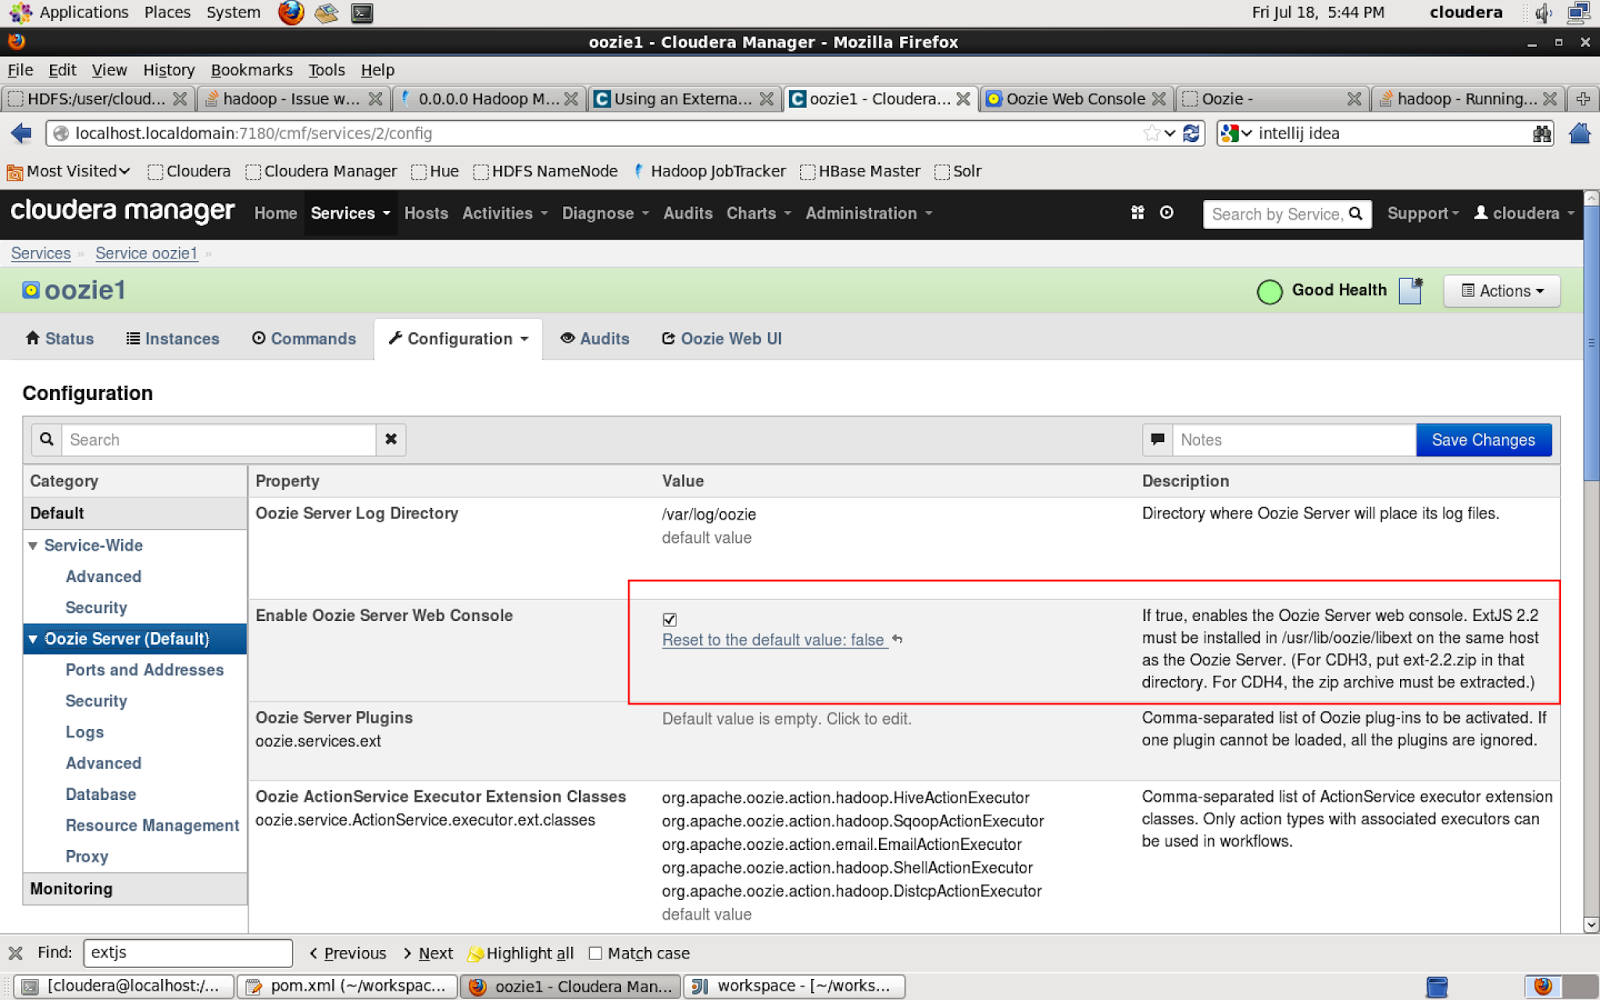Close the Oozie Web Console tab

1159,98
